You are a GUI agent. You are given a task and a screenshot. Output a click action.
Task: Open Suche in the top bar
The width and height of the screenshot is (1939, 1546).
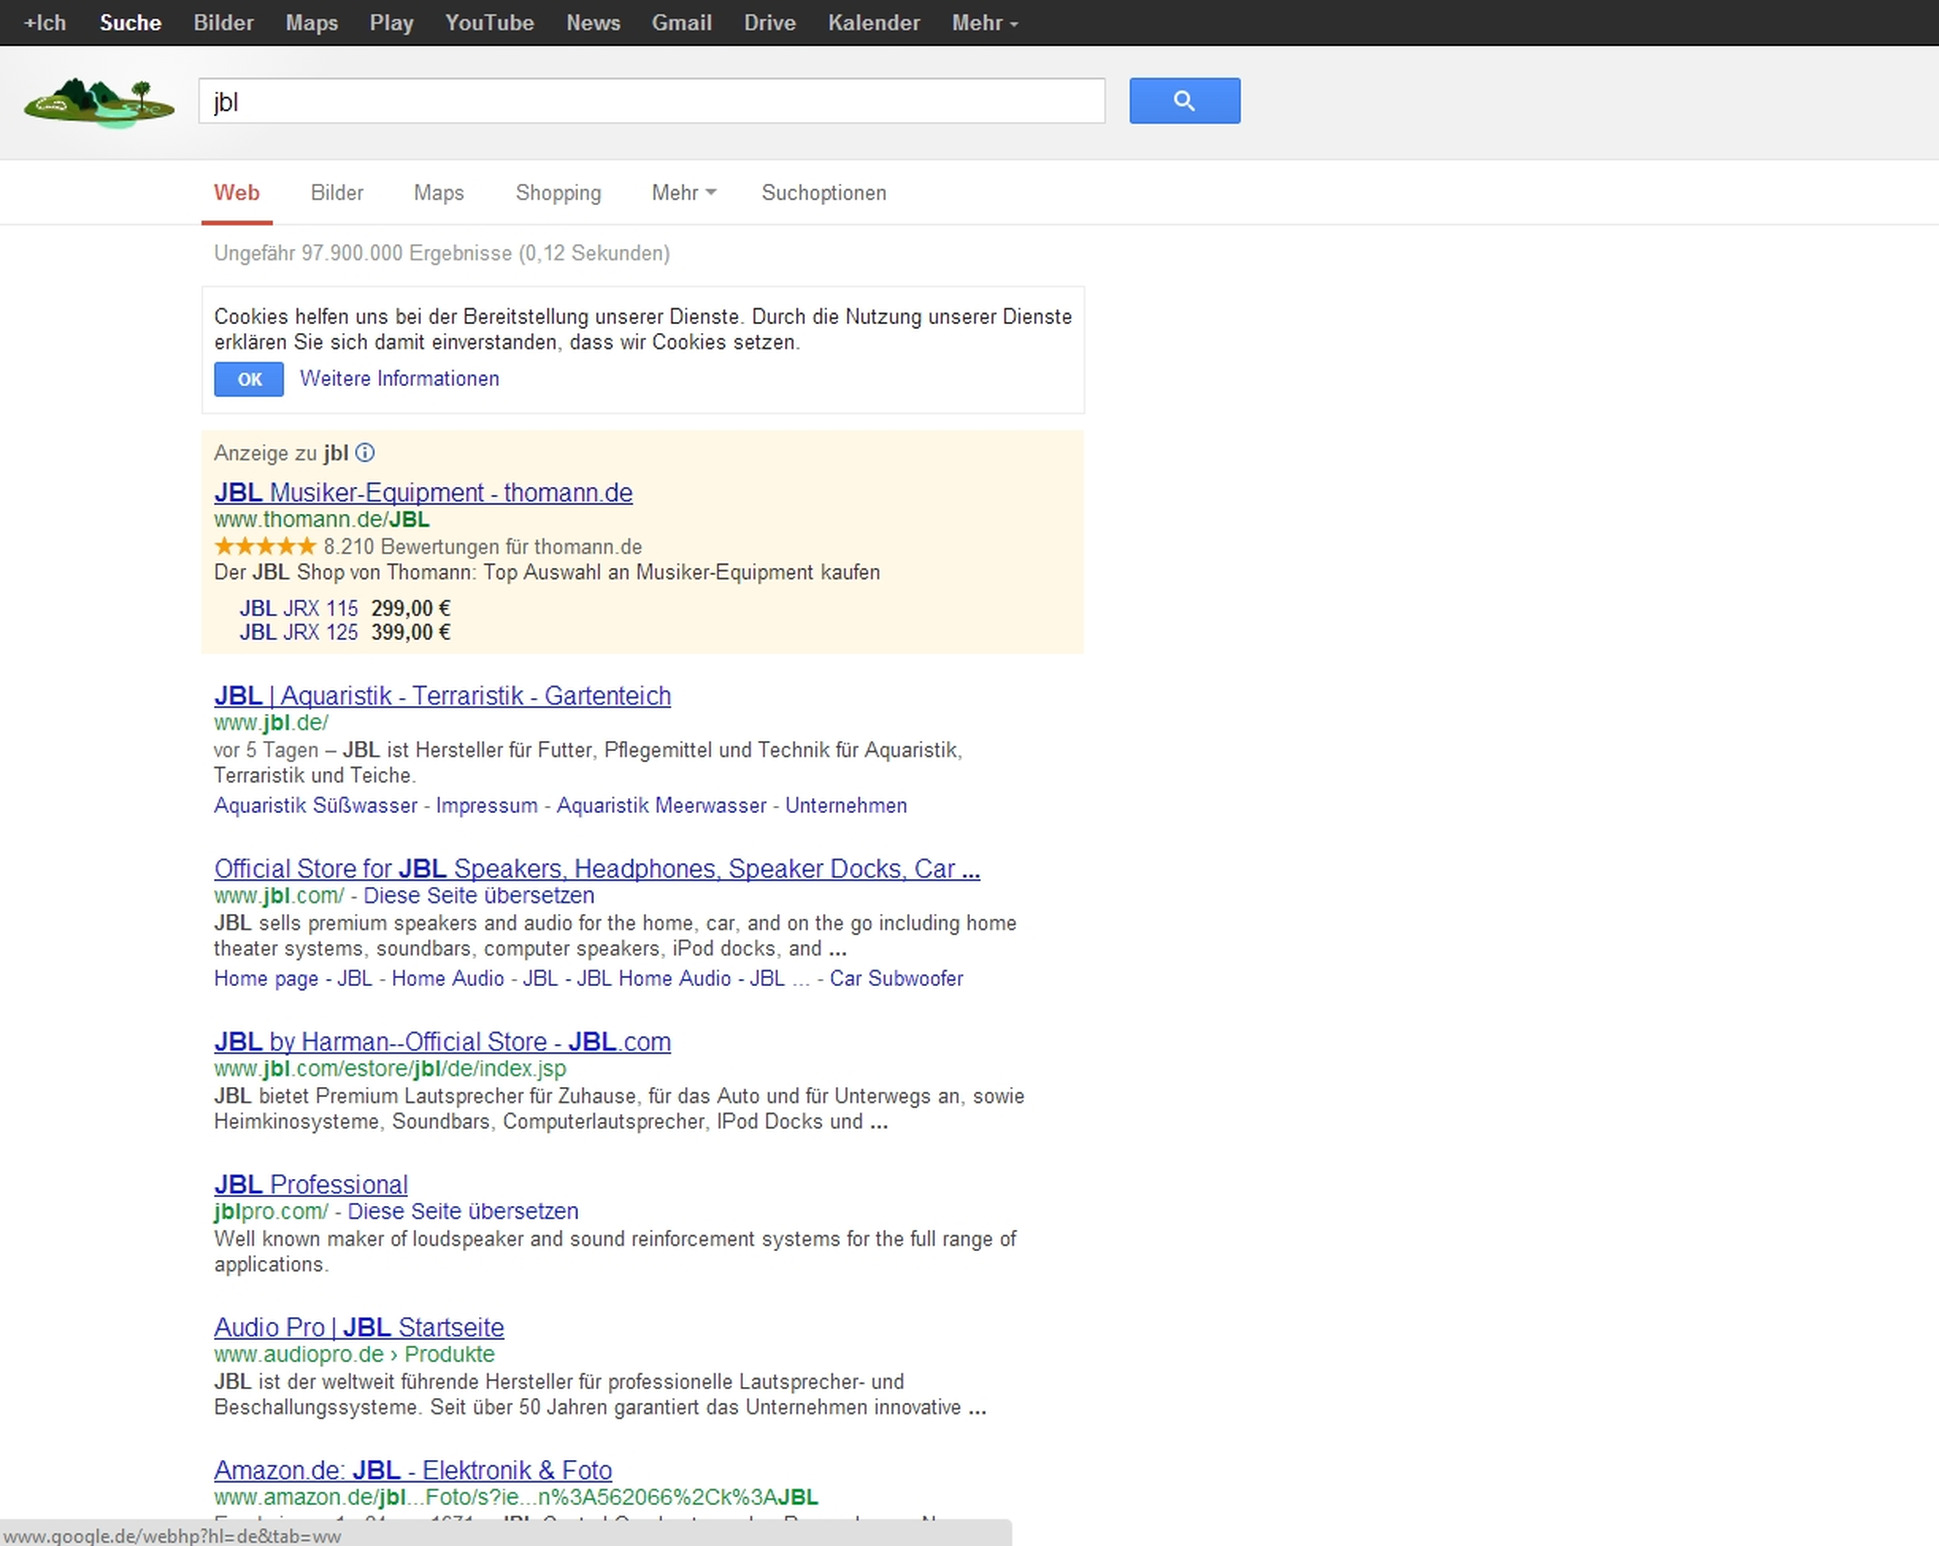coord(130,22)
